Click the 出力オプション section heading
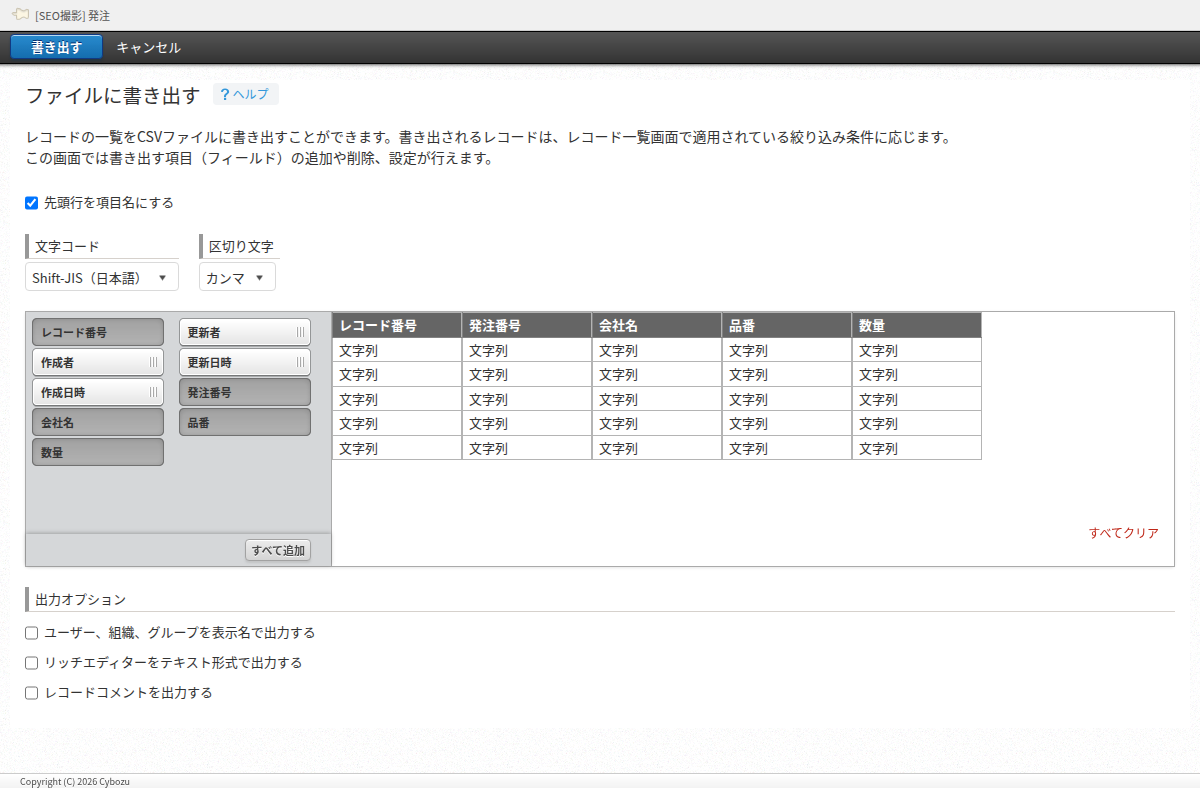 (x=81, y=600)
